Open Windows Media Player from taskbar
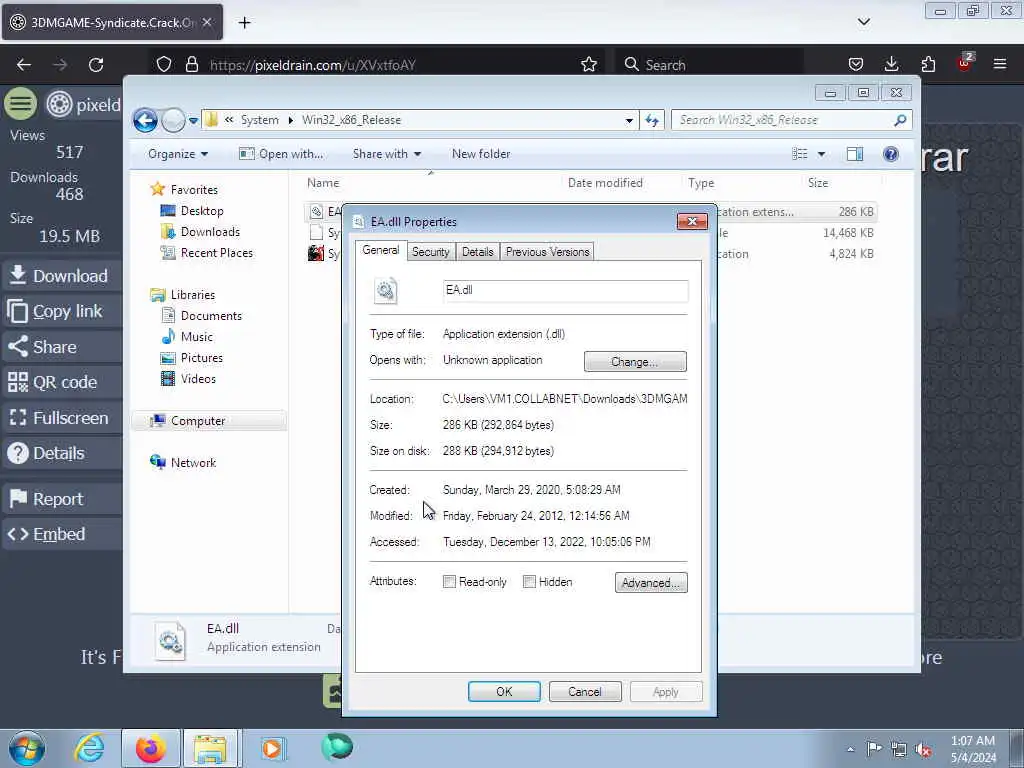Image resolution: width=1024 pixels, height=768 pixels. (x=272, y=748)
